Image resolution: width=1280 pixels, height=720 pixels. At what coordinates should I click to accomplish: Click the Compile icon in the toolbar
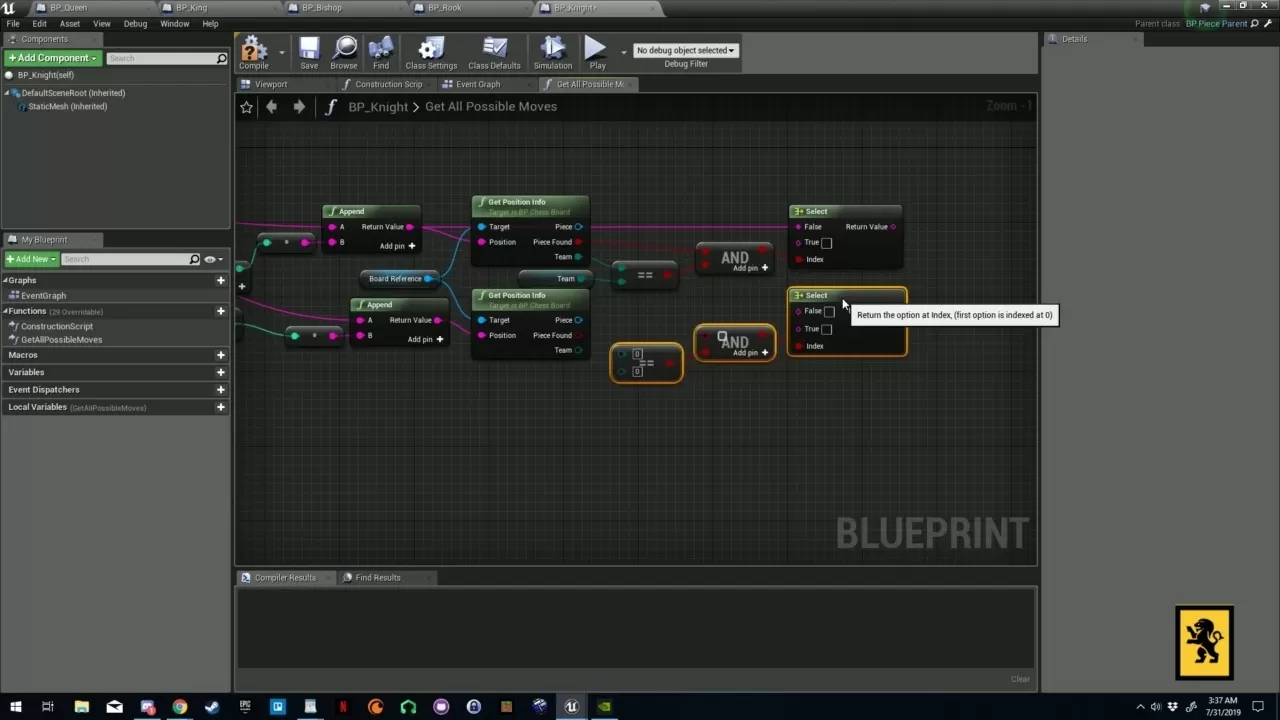coord(253,50)
